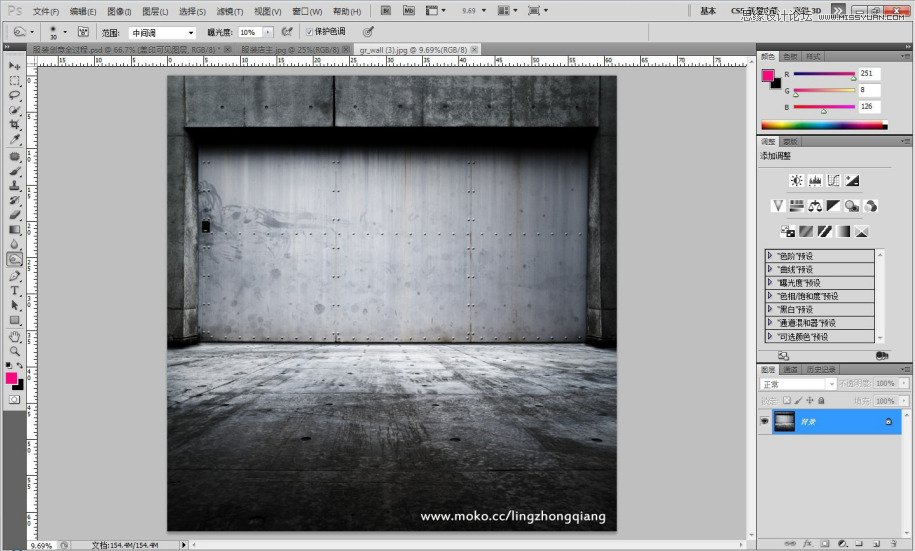915x551 pixels.
Task: Select the Horizontal Type tool
Action: pyautogui.click(x=15, y=290)
